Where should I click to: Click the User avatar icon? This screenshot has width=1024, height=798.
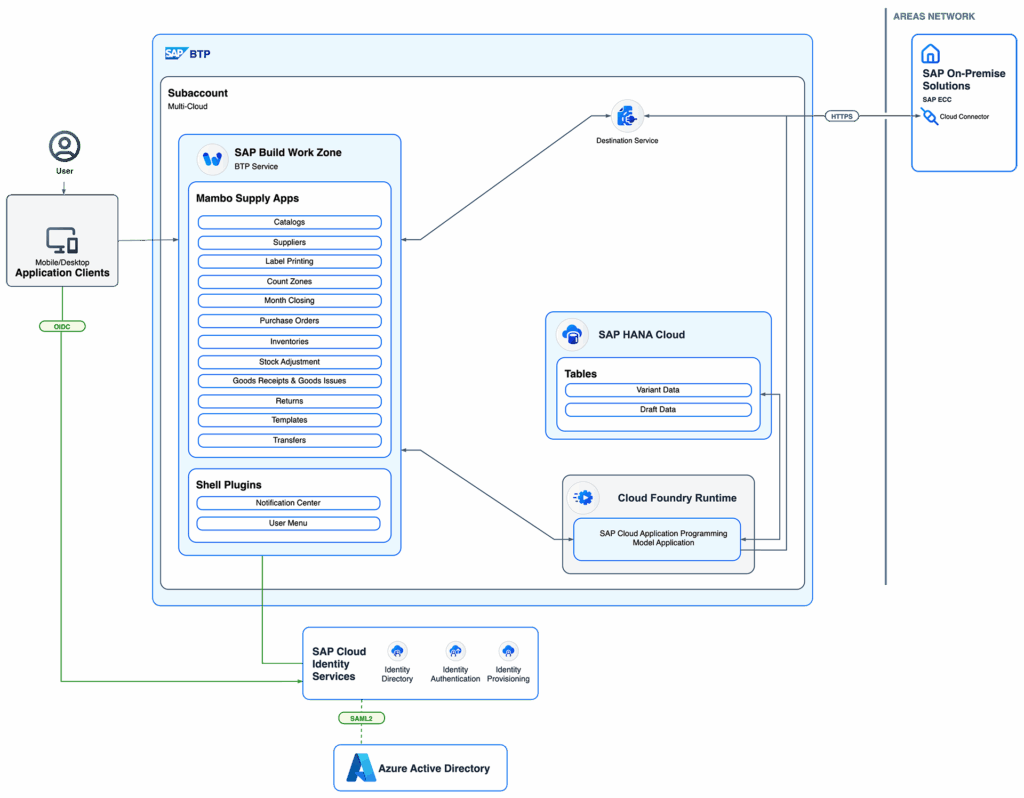65,146
